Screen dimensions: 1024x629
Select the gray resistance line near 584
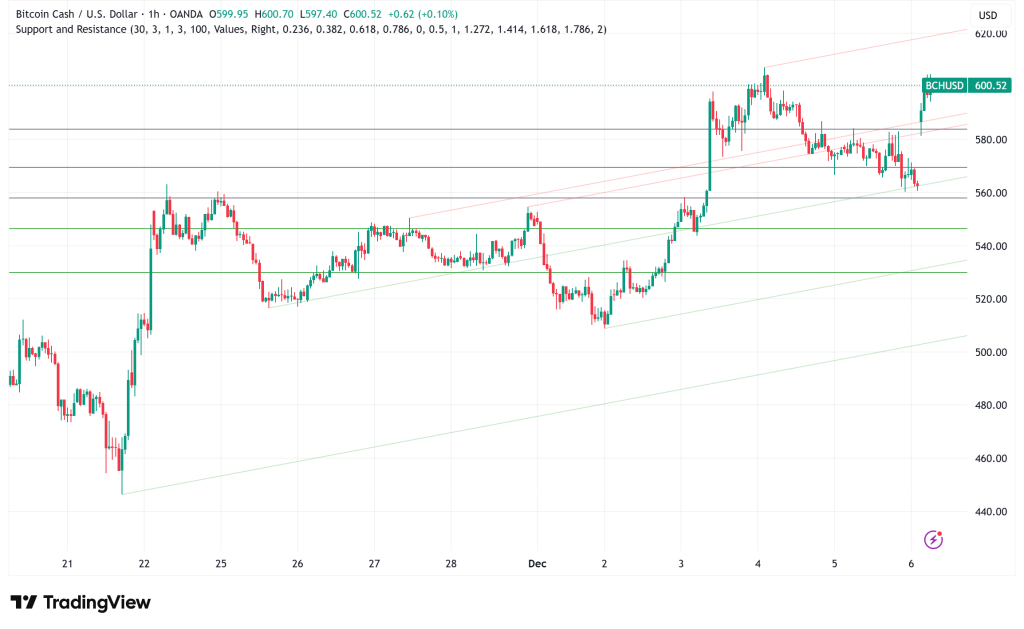point(400,129)
